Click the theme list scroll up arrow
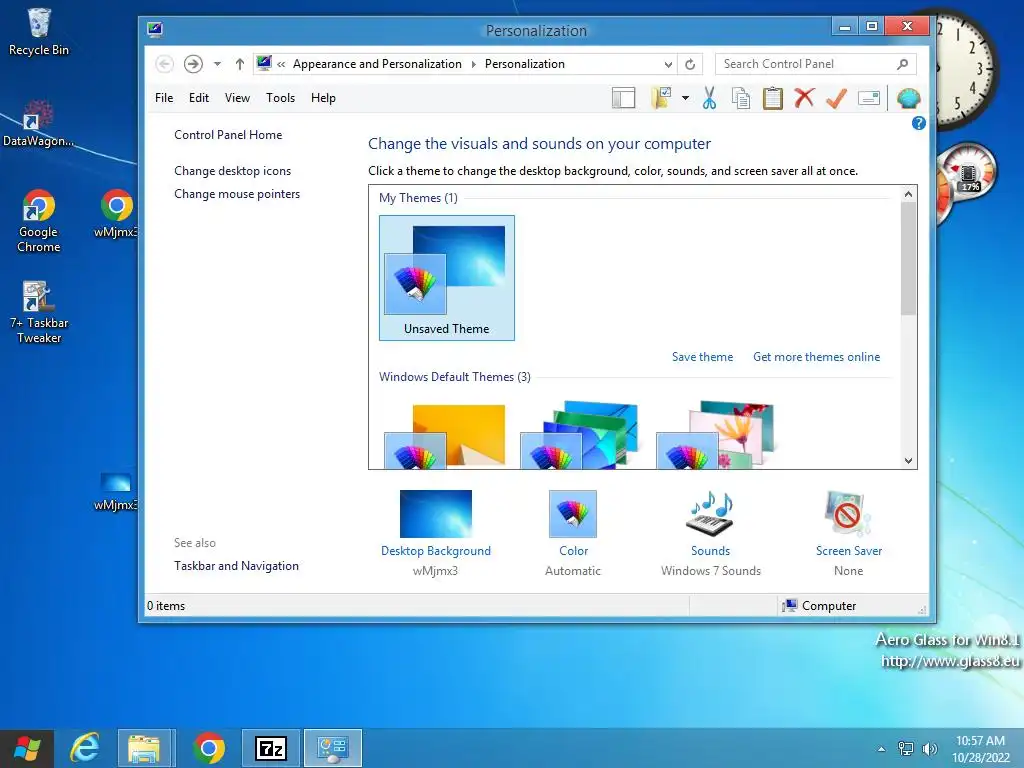 click(x=908, y=194)
